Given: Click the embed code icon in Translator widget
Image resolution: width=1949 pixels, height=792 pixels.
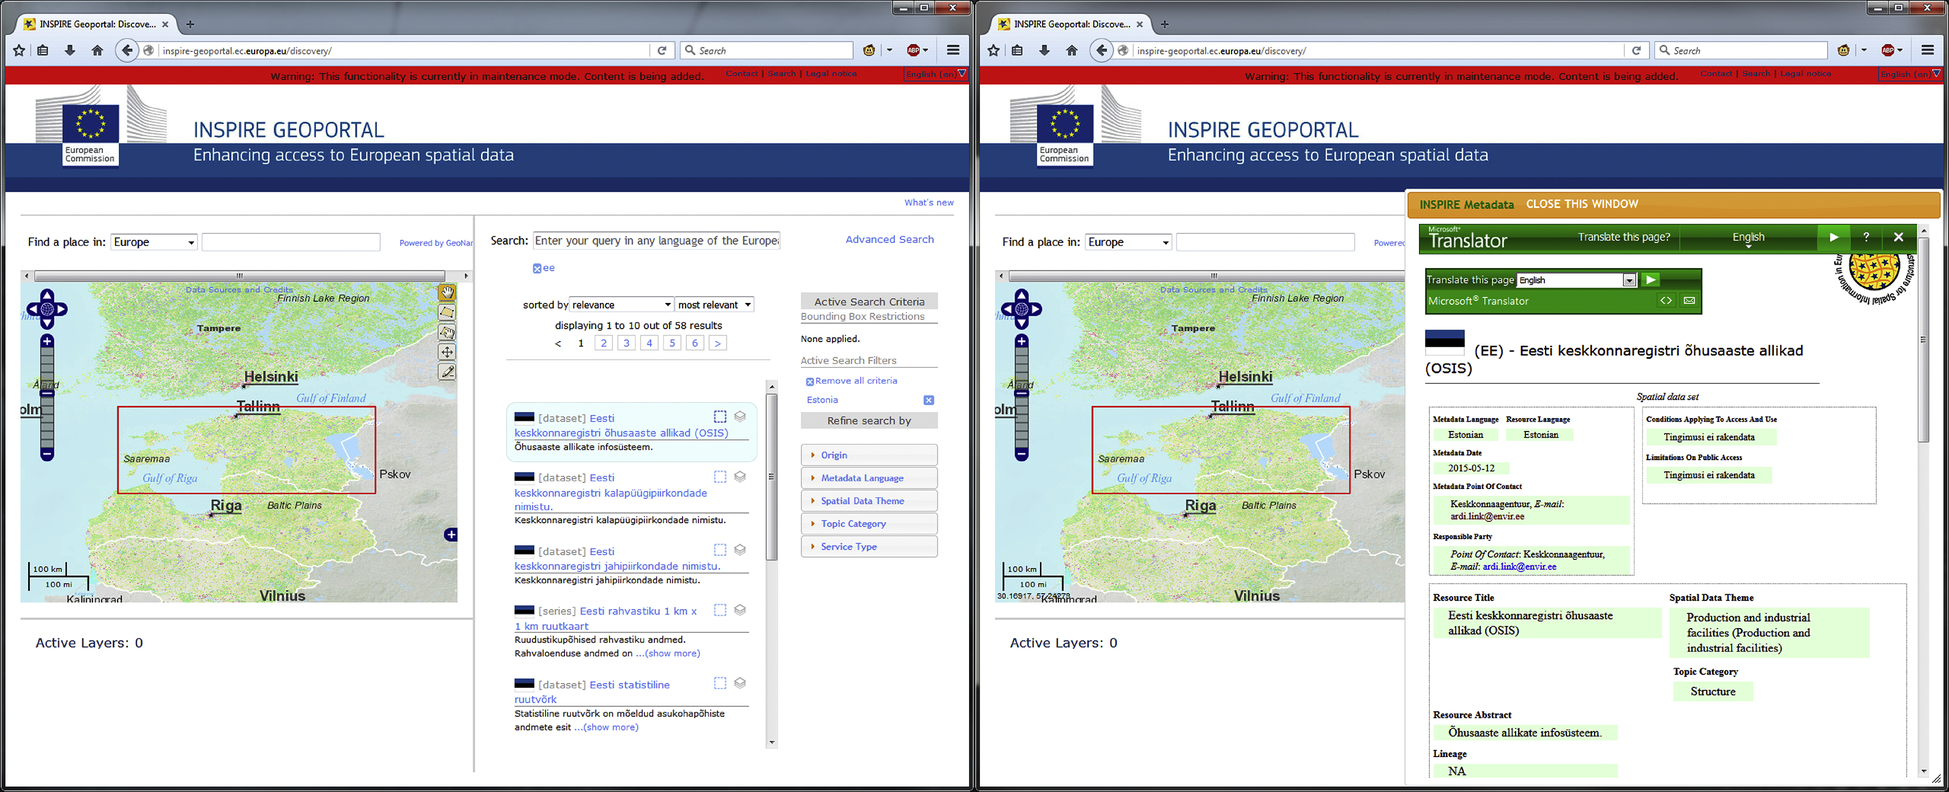Looking at the screenshot, I should pyautogui.click(x=1666, y=301).
